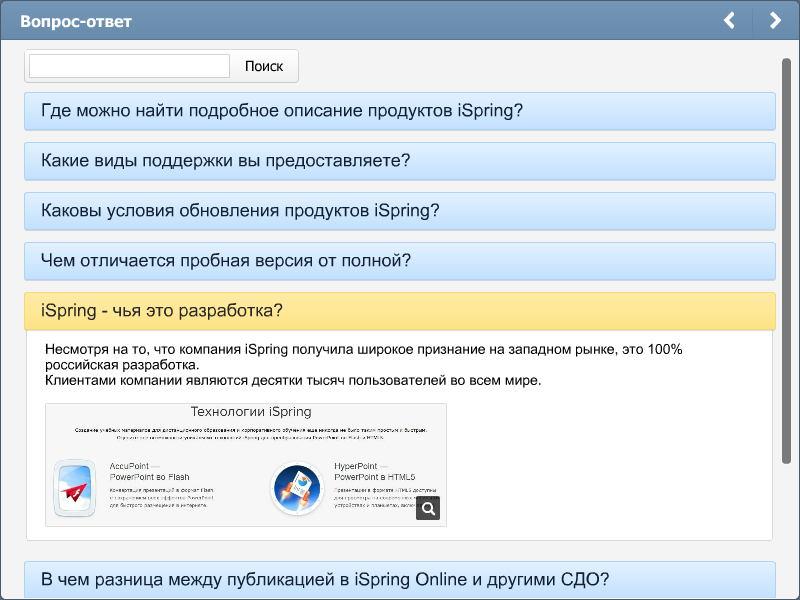800x600 pixels.
Task: Expand question about iSpring Online и другими СДО
Action: (400, 580)
